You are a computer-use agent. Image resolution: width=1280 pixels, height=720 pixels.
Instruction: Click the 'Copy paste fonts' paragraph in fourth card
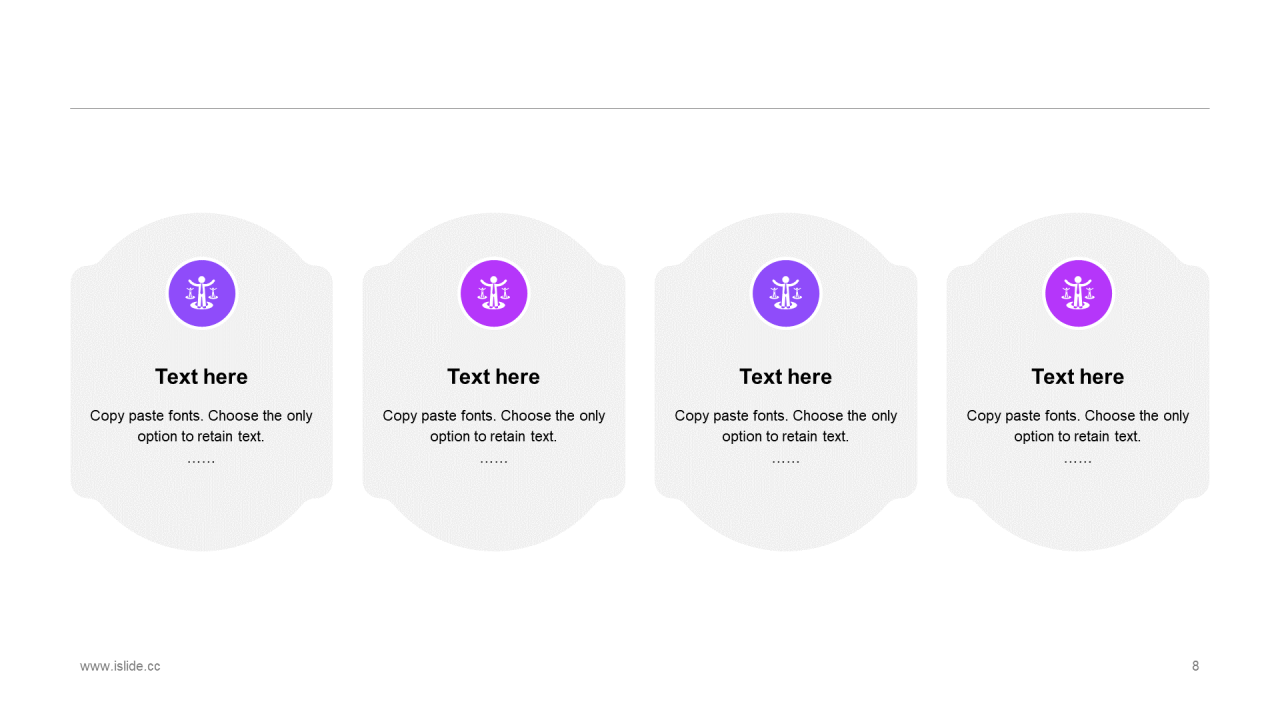pos(1078,426)
